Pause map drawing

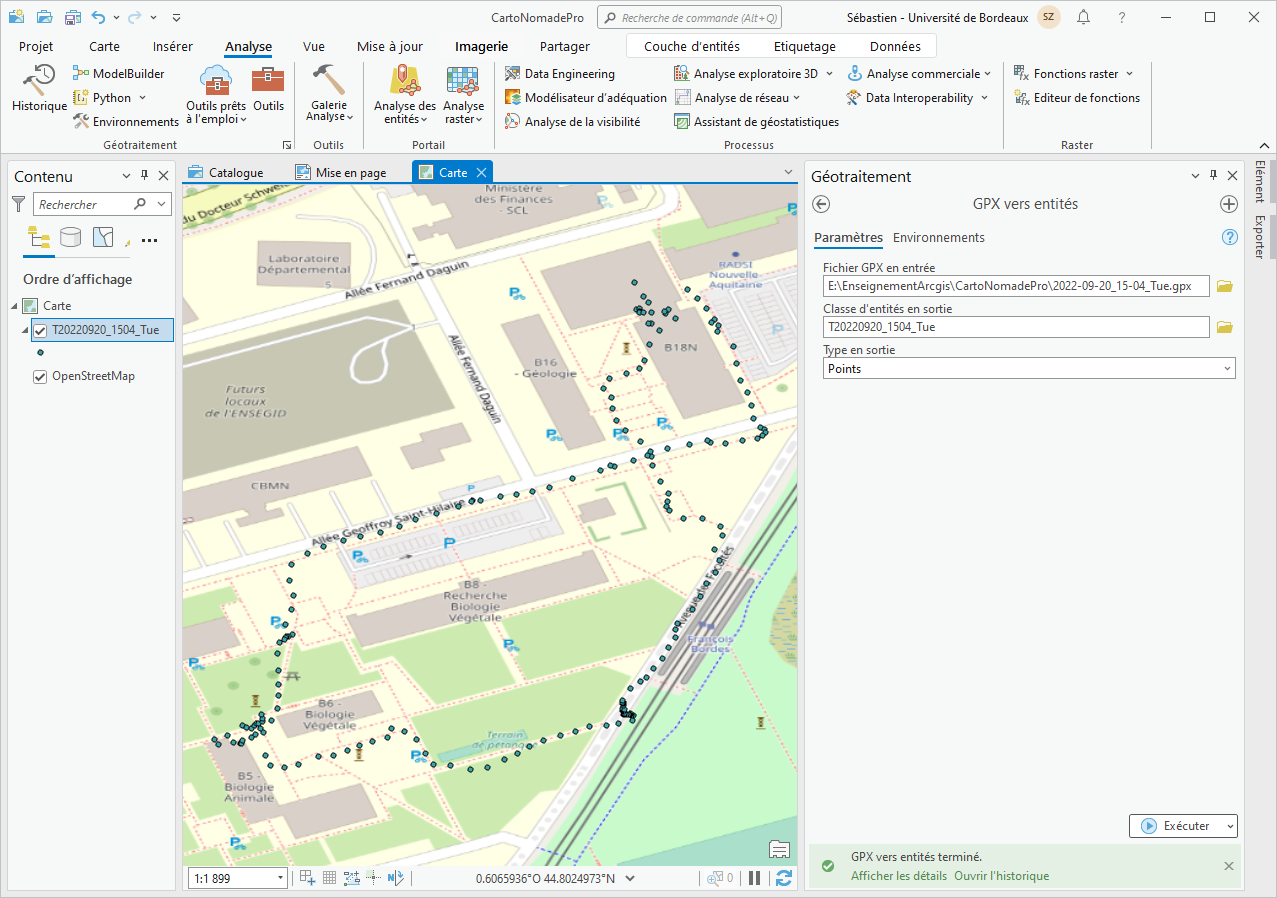(755, 878)
